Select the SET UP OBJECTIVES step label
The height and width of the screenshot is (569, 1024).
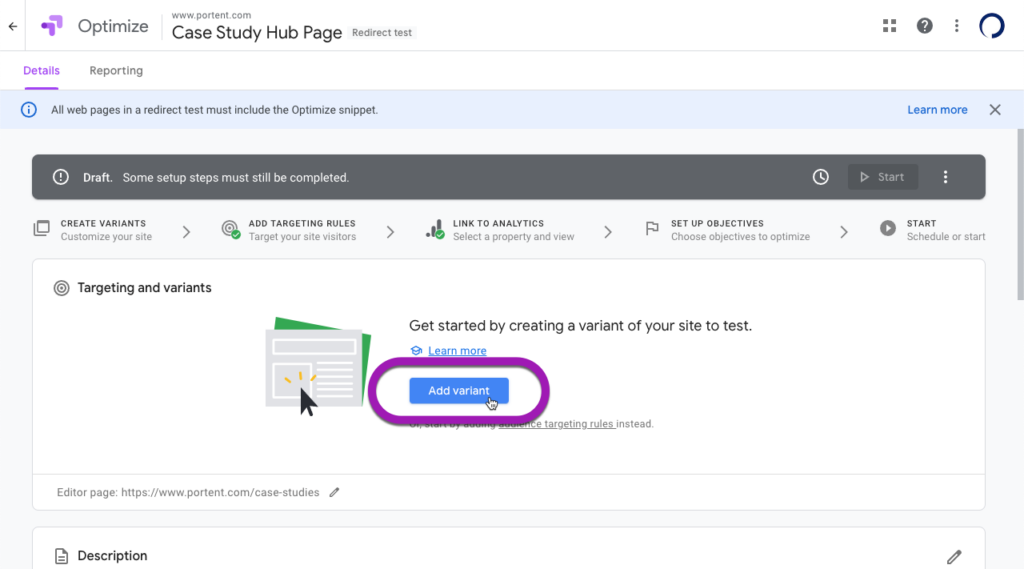[717, 223]
